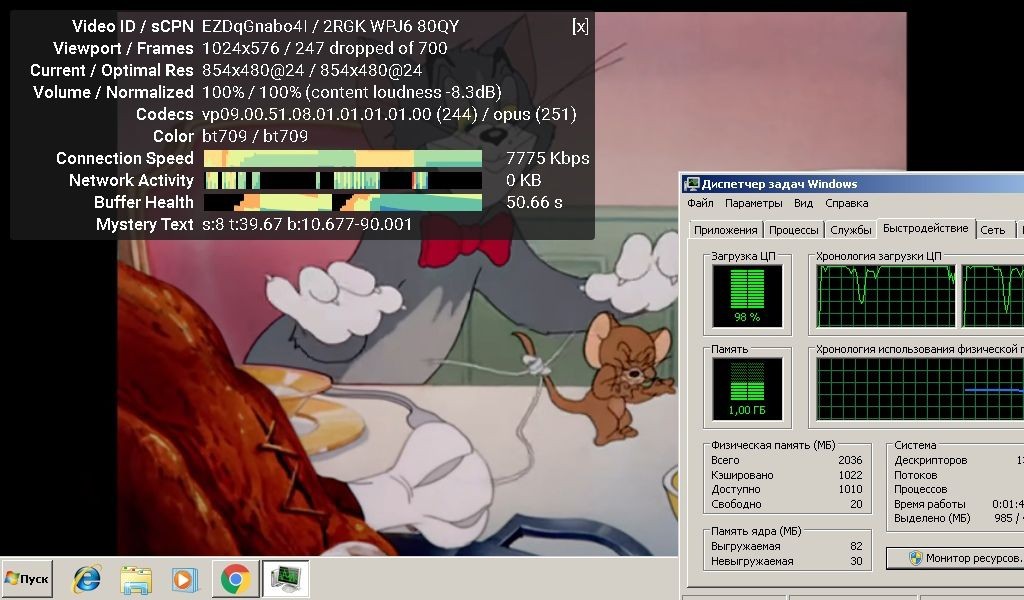Open the Вид menu in Task Manager
1024x600 pixels.
click(x=803, y=203)
